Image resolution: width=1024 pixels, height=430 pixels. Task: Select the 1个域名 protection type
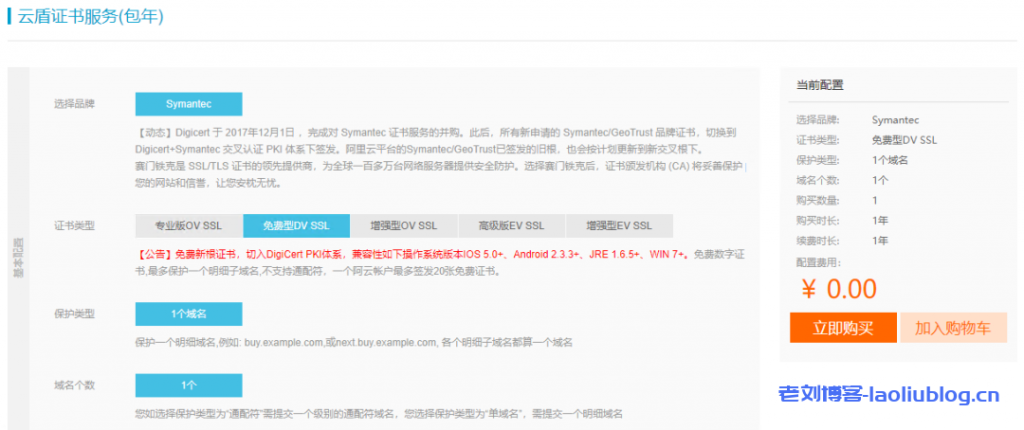[189, 314]
